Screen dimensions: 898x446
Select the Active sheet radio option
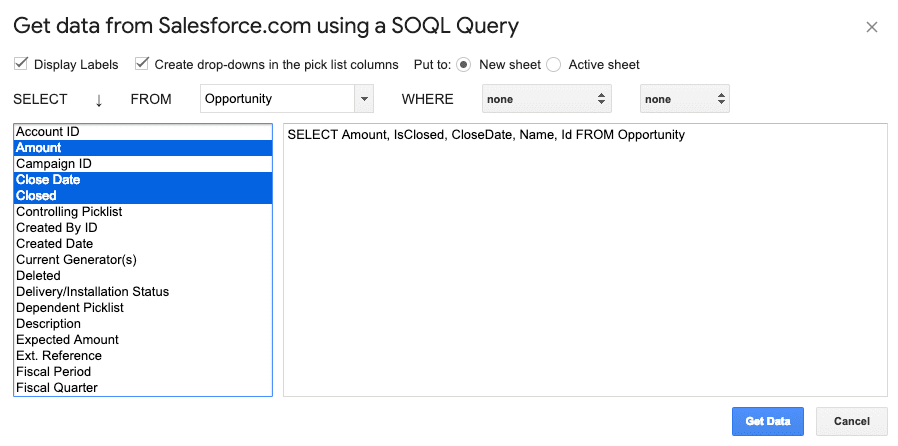(x=553, y=65)
